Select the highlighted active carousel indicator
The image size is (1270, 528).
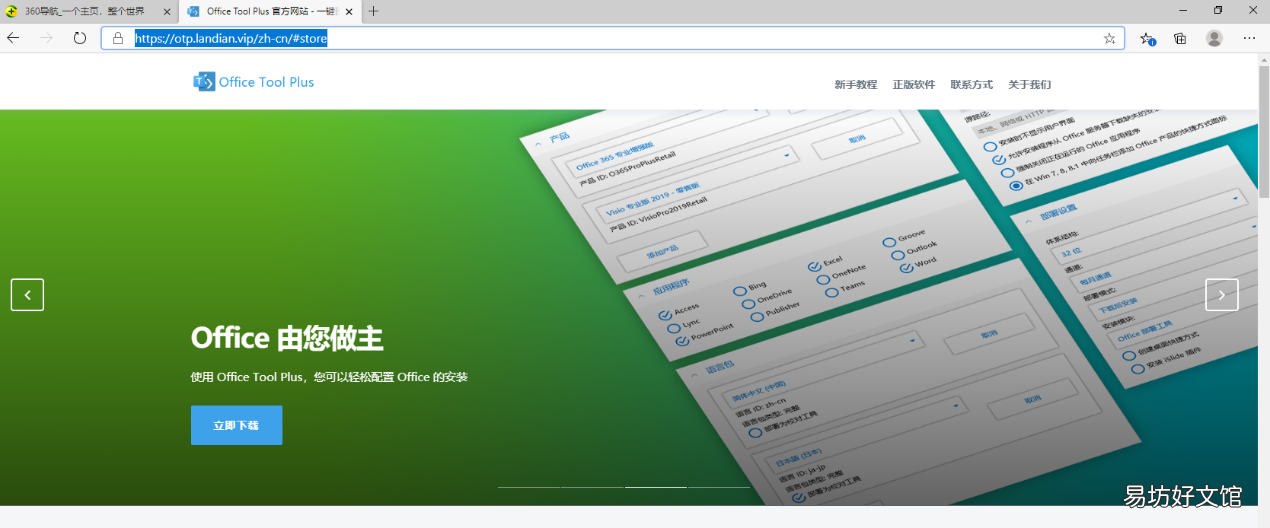(x=656, y=487)
